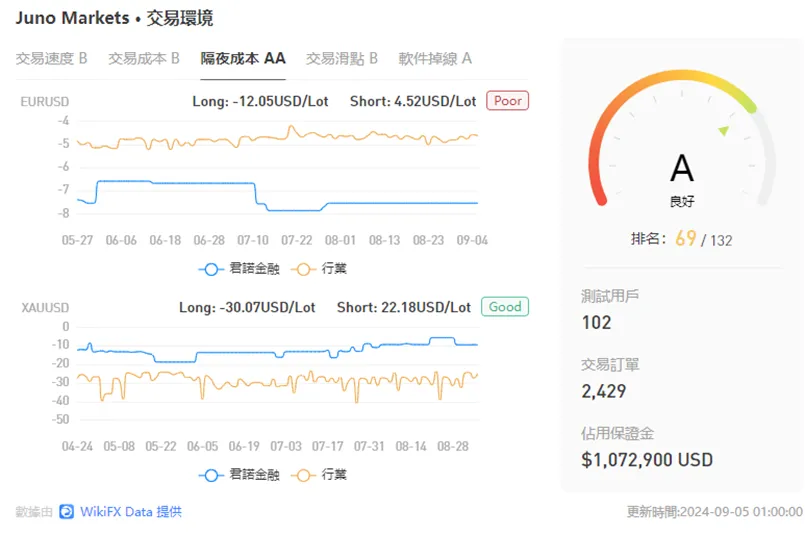Click the 07-22 date on EURUSD axis
The width and height of the screenshot is (805, 535).
coord(296,240)
